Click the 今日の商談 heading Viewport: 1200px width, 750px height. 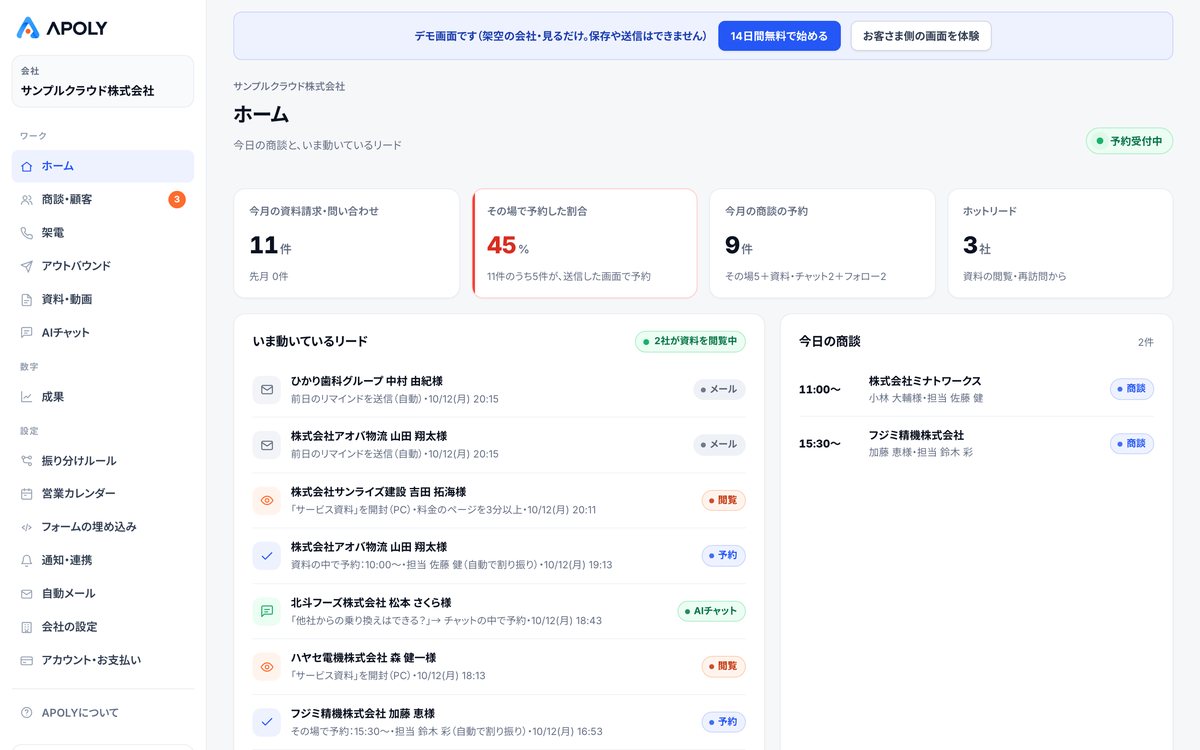(830, 341)
